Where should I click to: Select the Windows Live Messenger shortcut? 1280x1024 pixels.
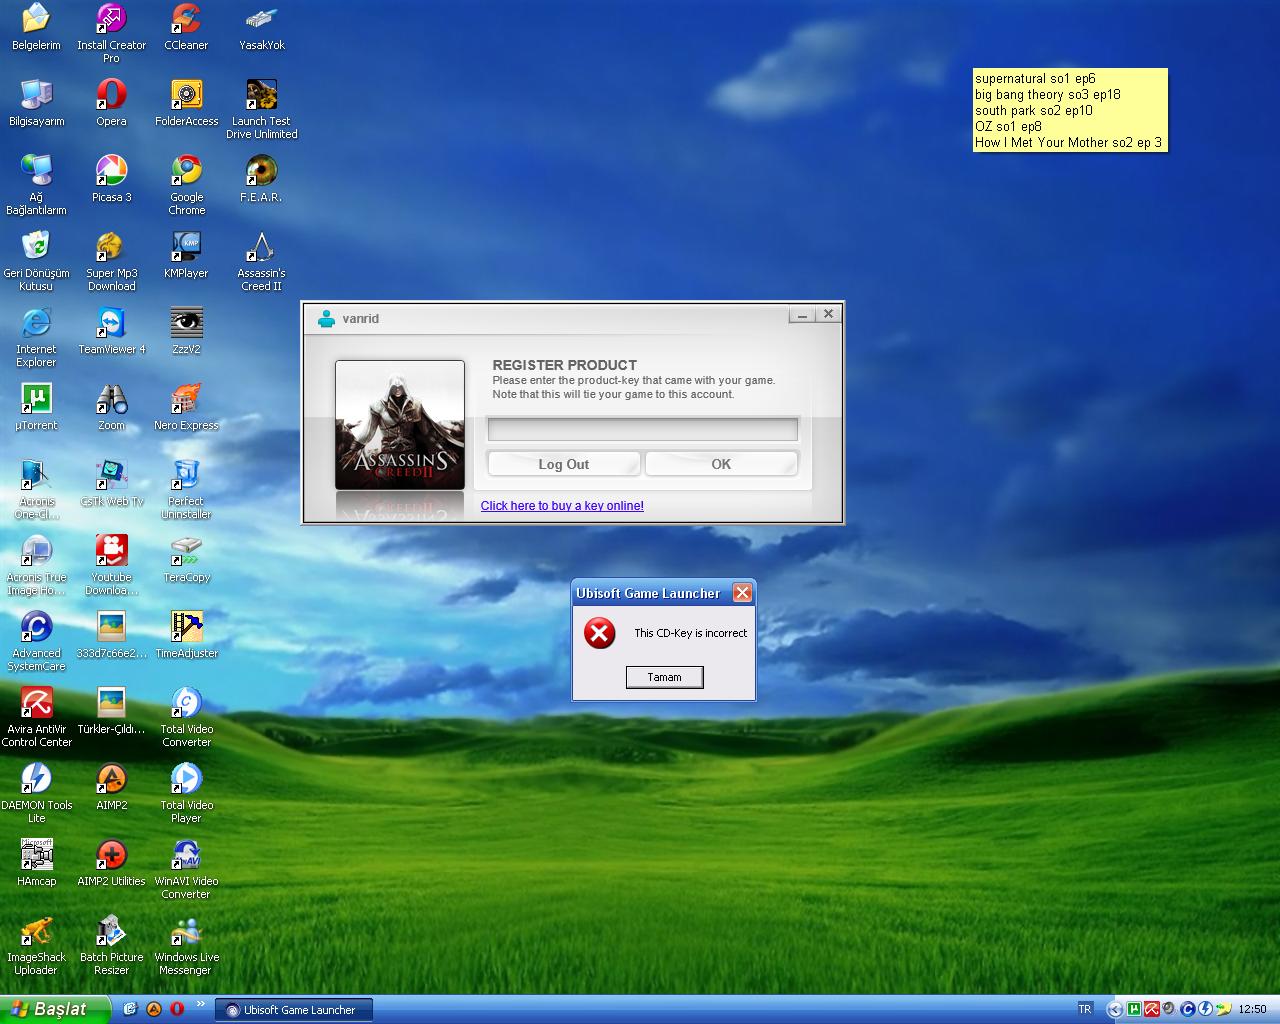tap(186, 945)
